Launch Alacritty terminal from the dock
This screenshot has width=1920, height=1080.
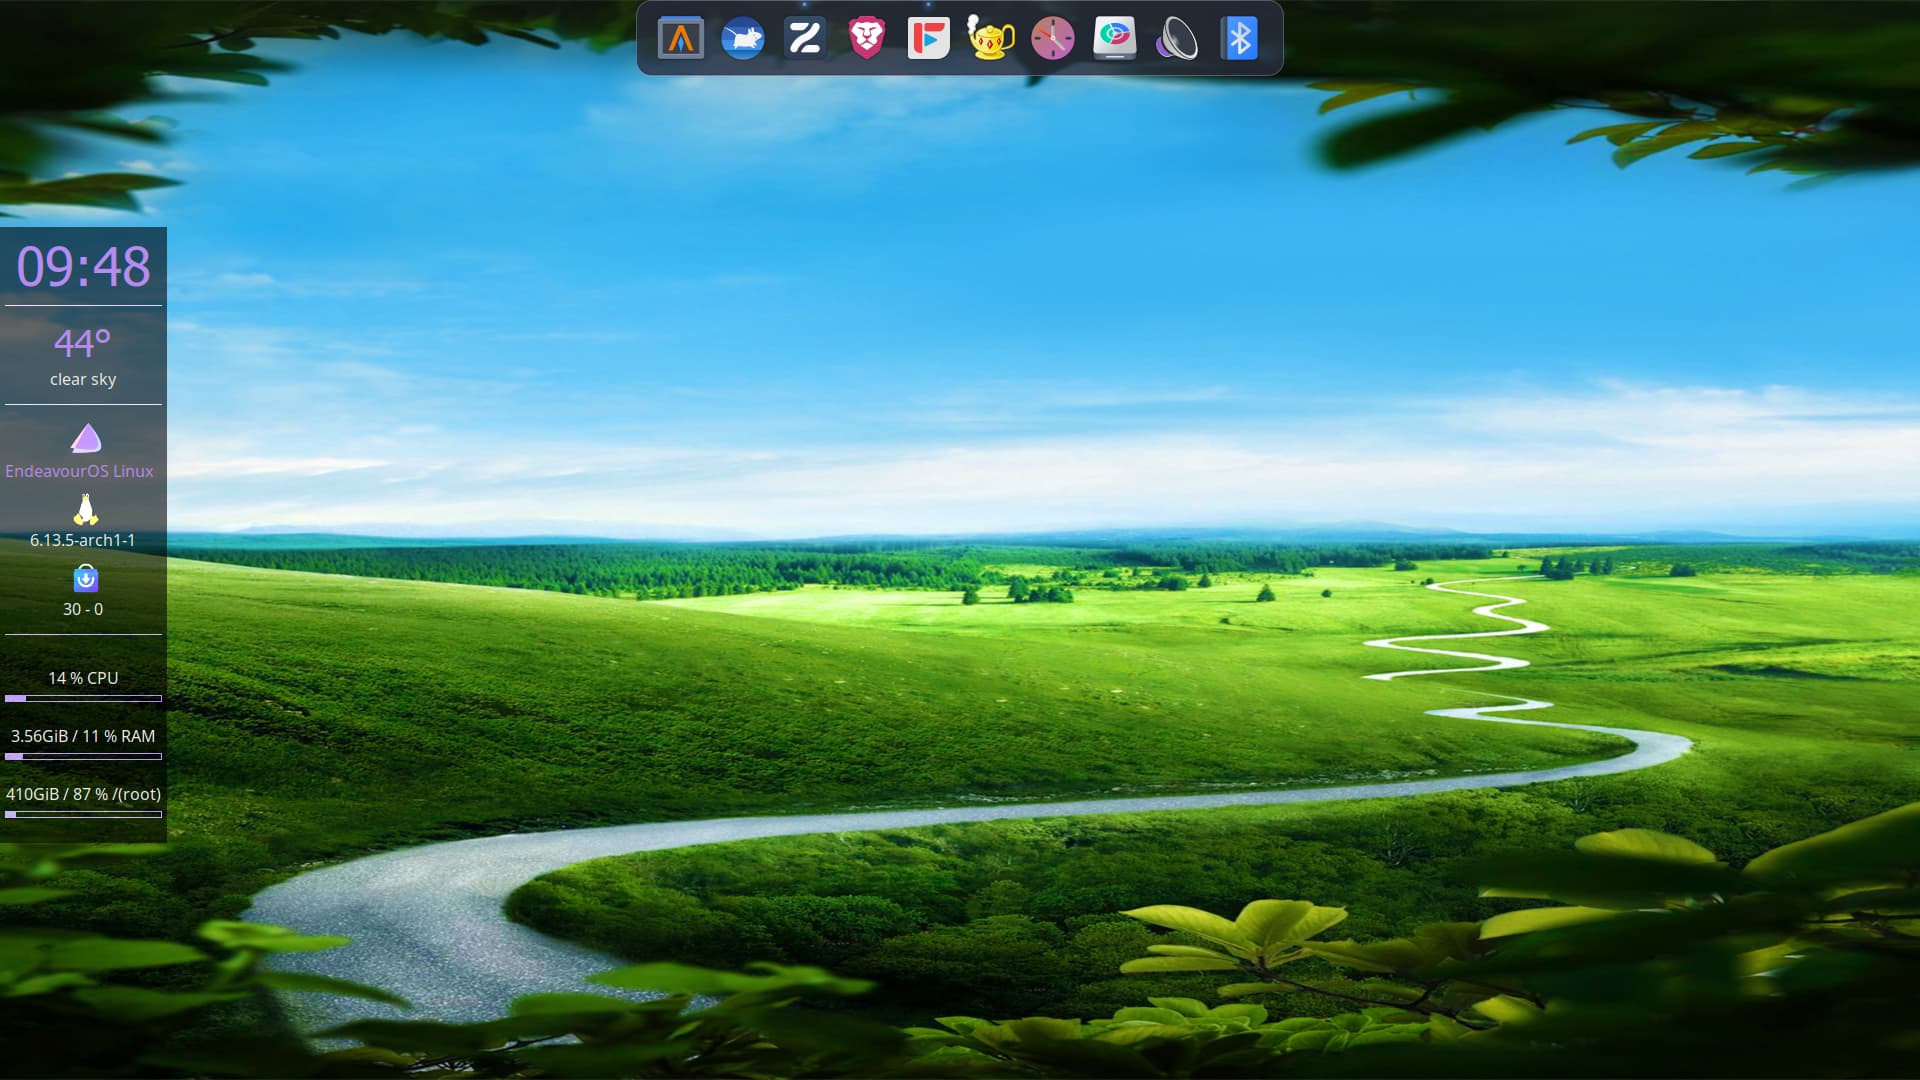coord(680,38)
